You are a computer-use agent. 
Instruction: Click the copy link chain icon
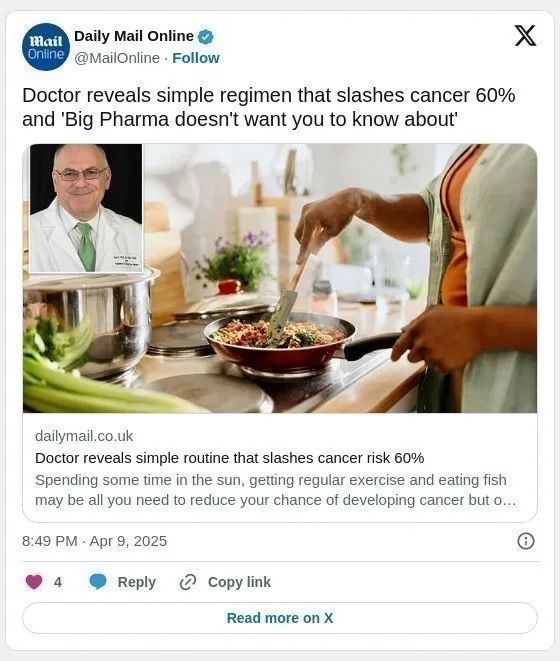[188, 582]
